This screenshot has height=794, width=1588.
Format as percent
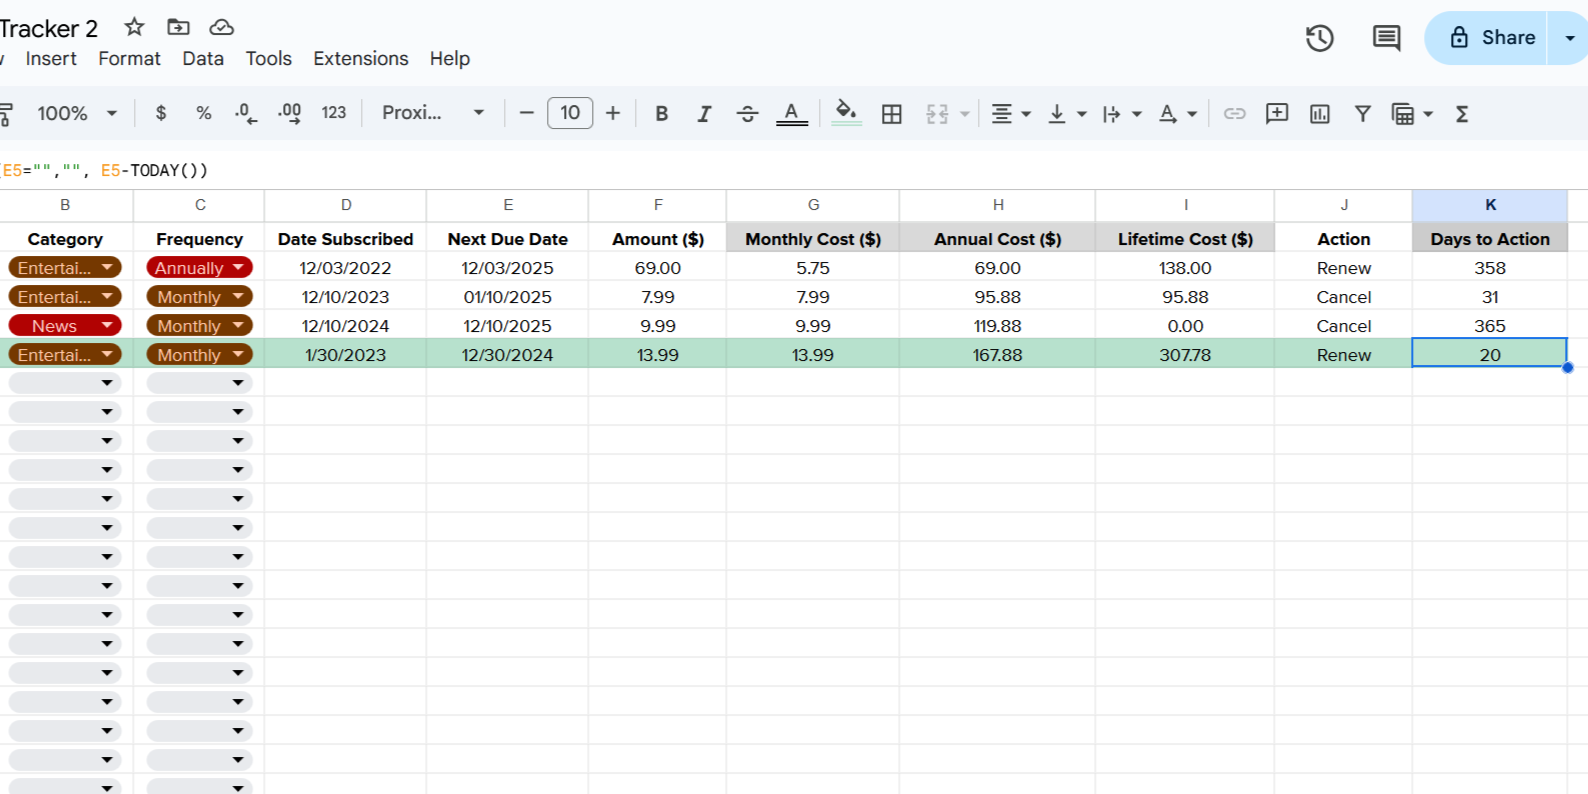(x=203, y=113)
